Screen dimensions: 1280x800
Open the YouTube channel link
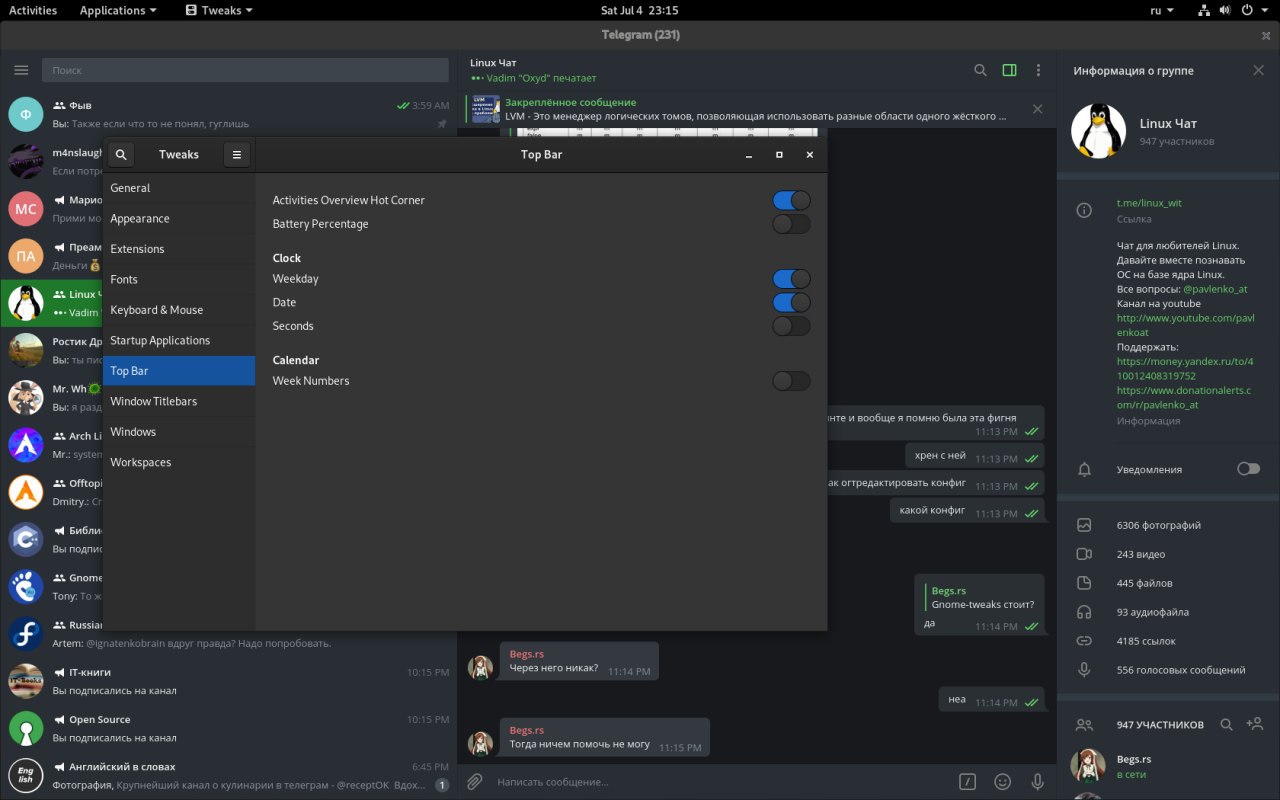1185,325
